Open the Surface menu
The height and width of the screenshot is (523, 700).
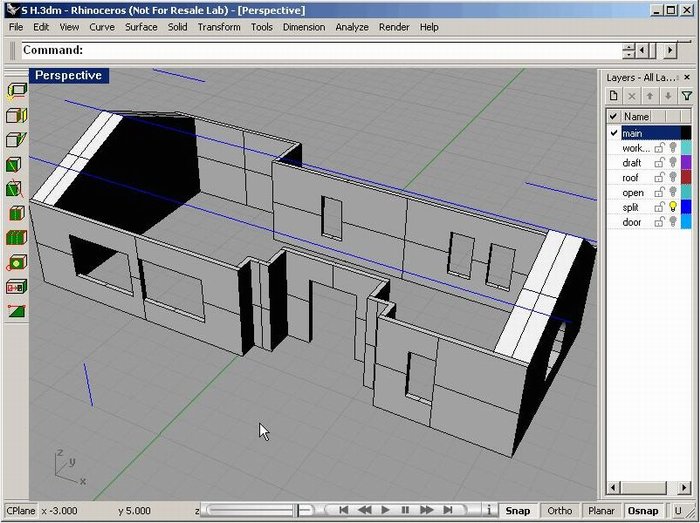point(140,27)
